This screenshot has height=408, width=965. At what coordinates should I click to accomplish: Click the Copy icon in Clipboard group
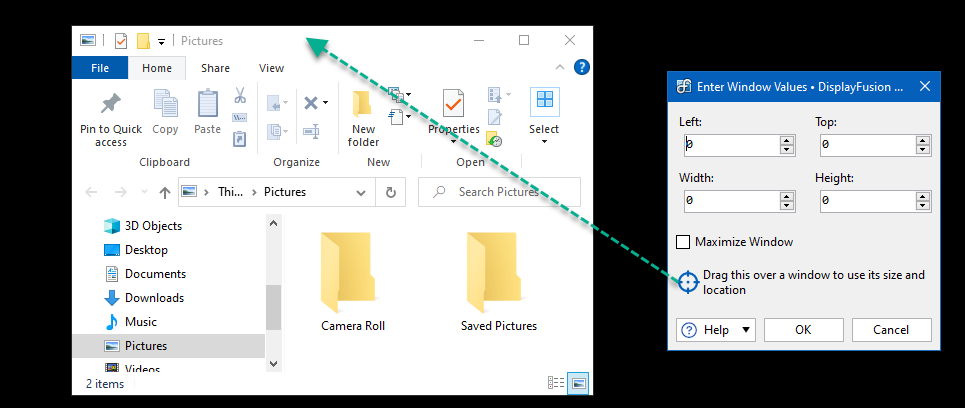point(165,103)
